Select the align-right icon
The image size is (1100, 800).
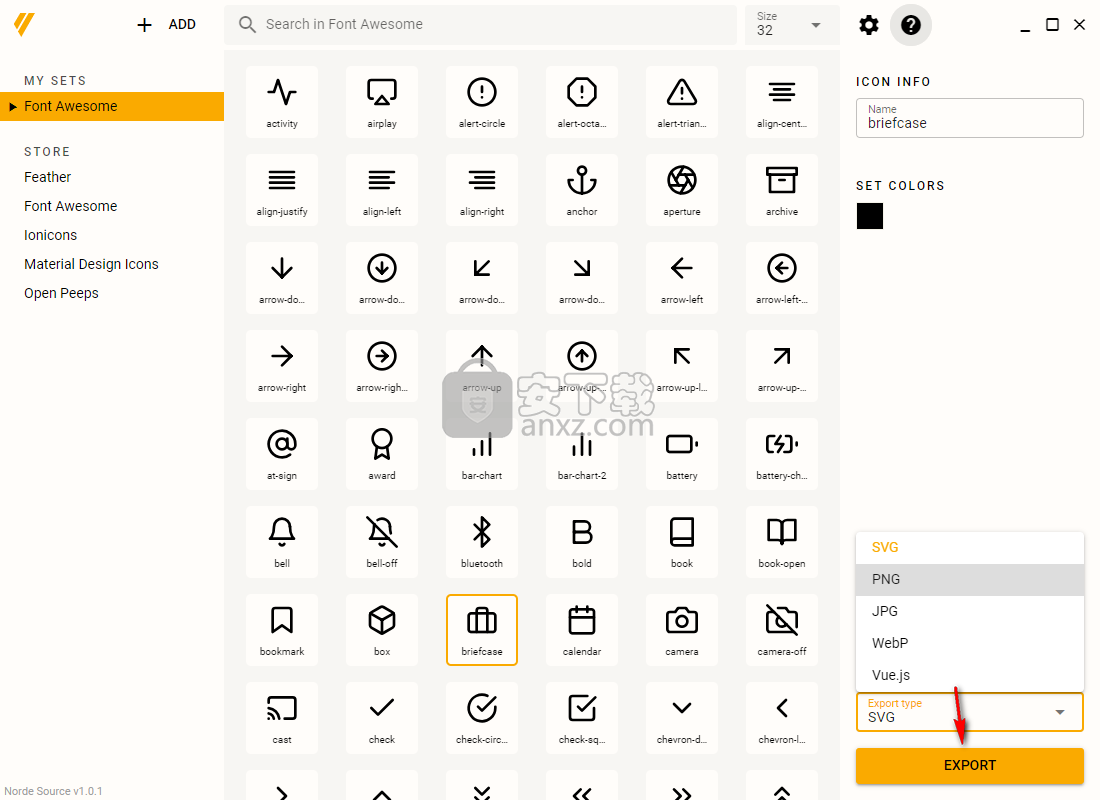pos(482,190)
